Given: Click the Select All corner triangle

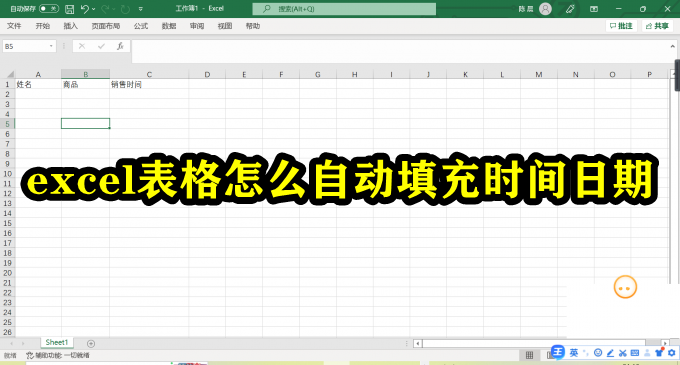Looking at the screenshot, I should pyautogui.click(x=10, y=74).
